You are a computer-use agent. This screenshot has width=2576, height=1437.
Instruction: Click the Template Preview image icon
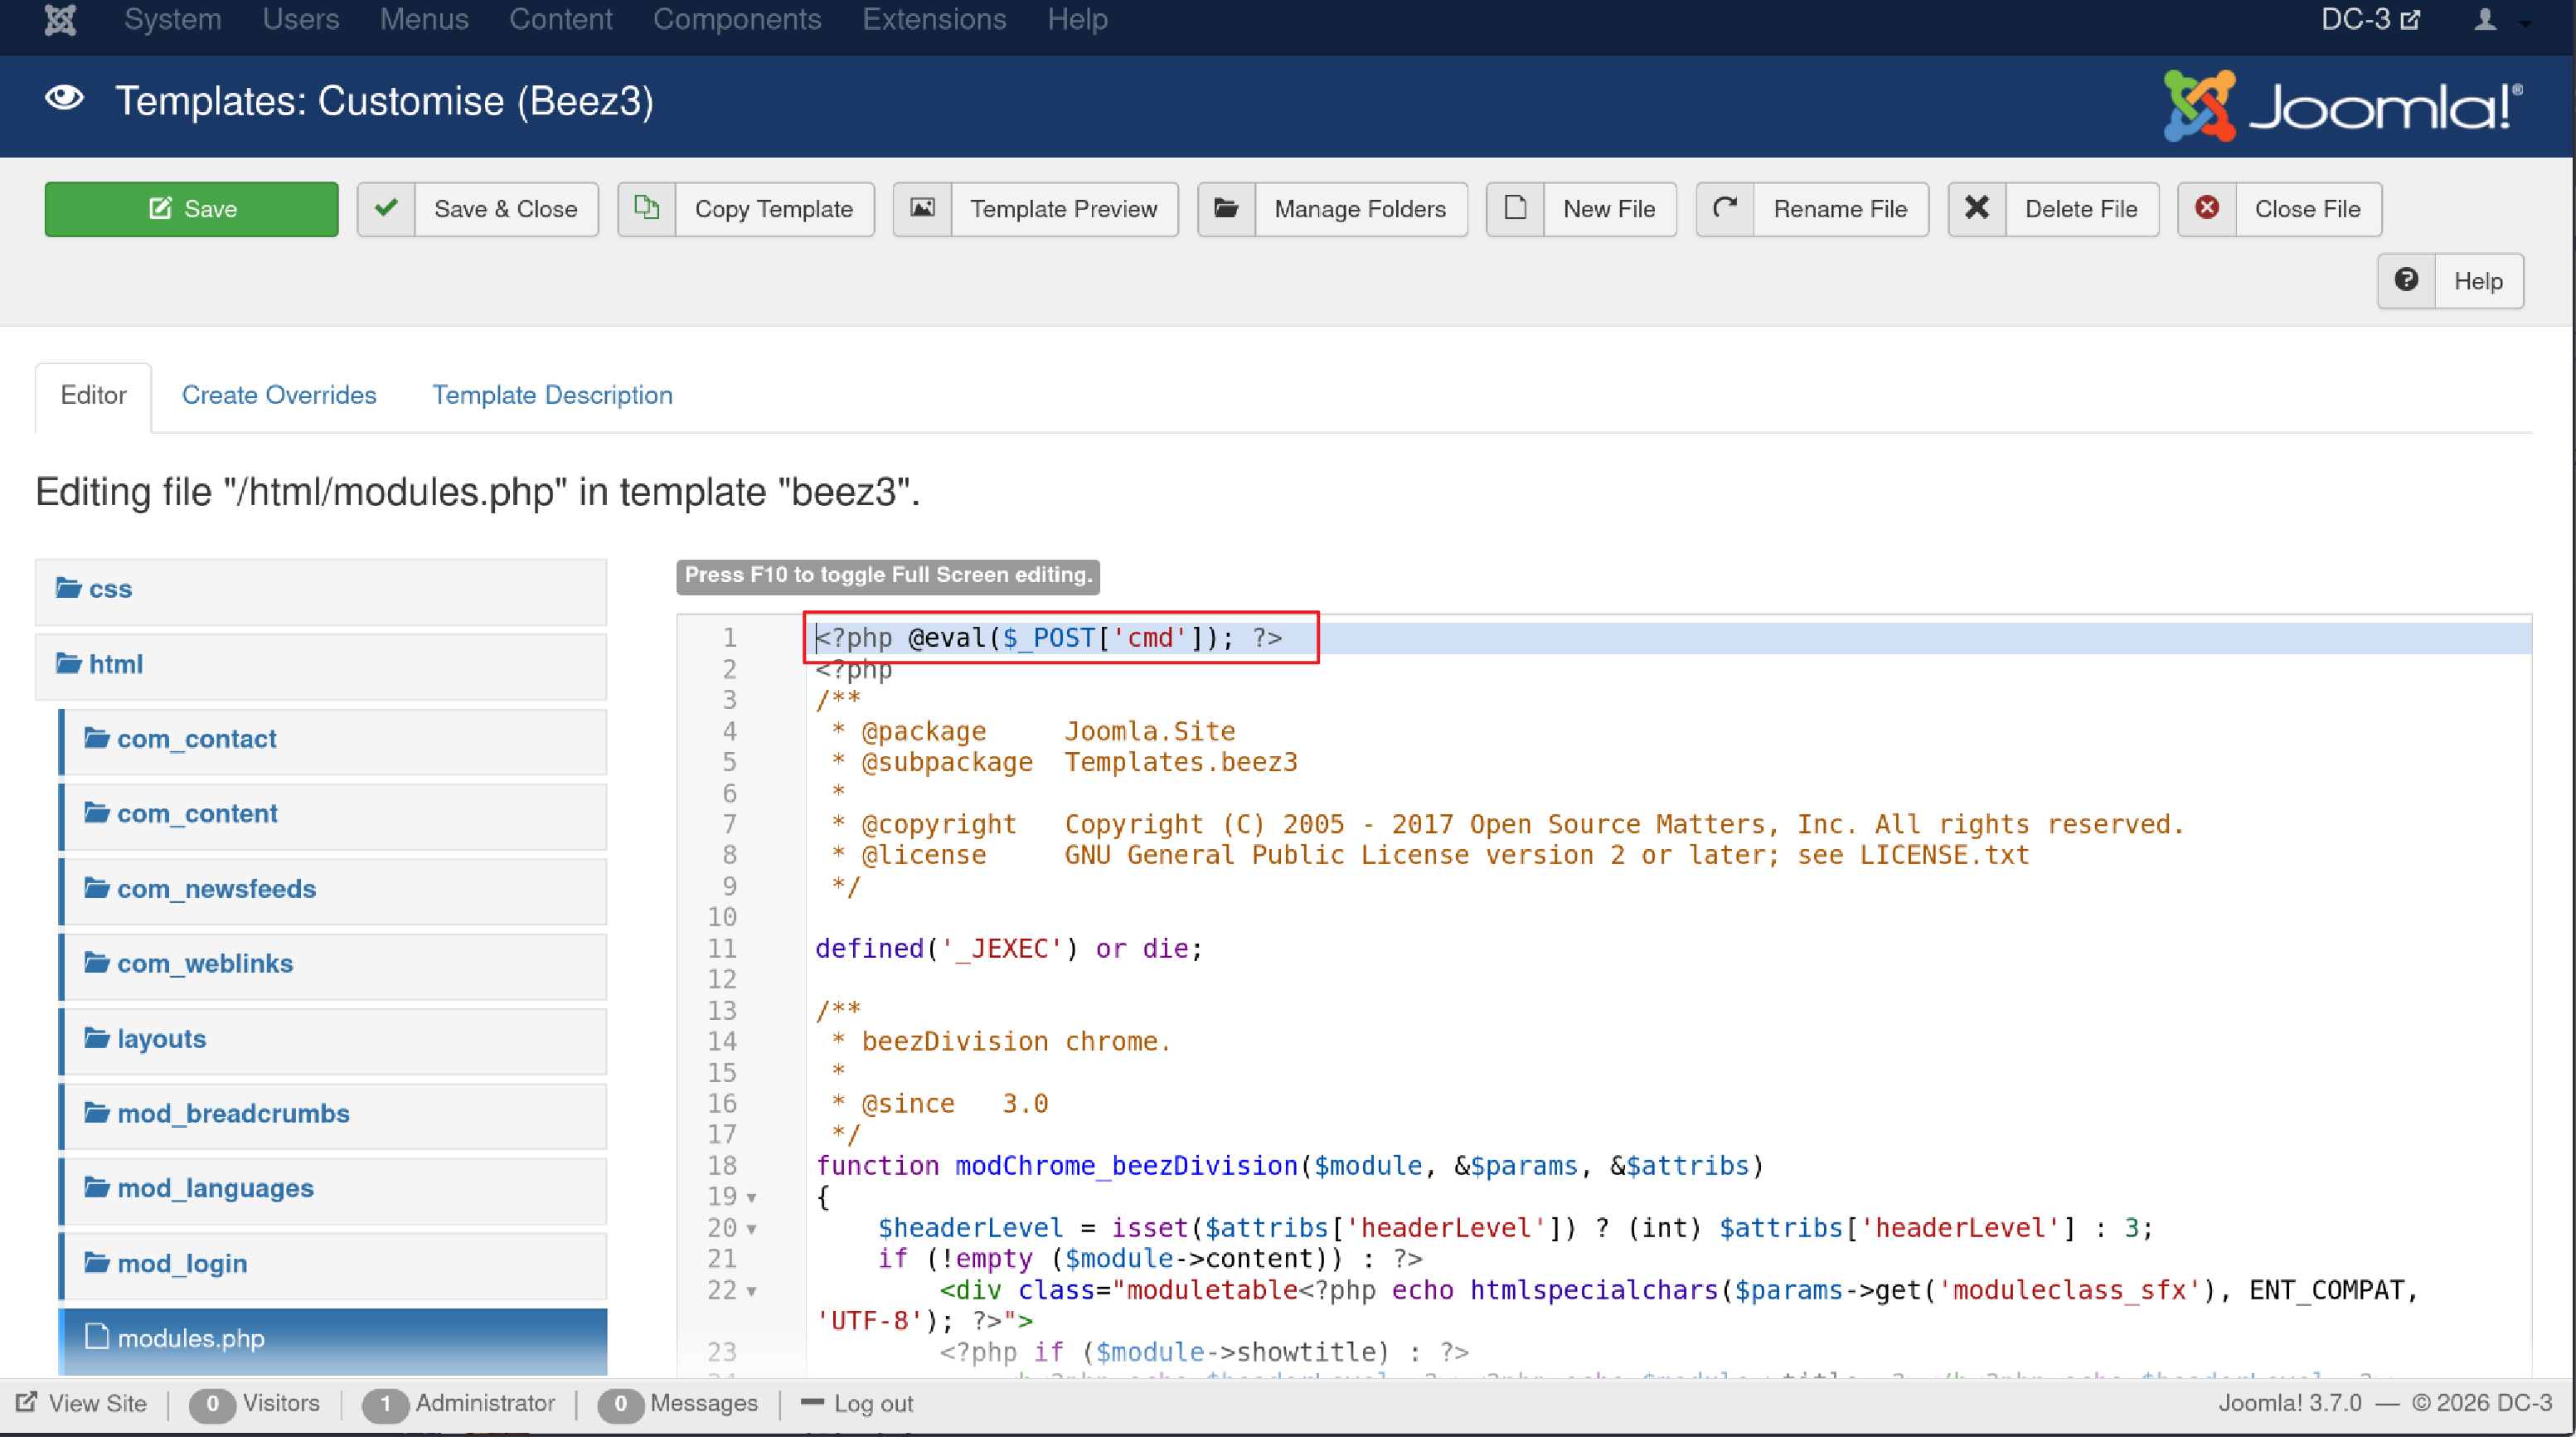922,209
